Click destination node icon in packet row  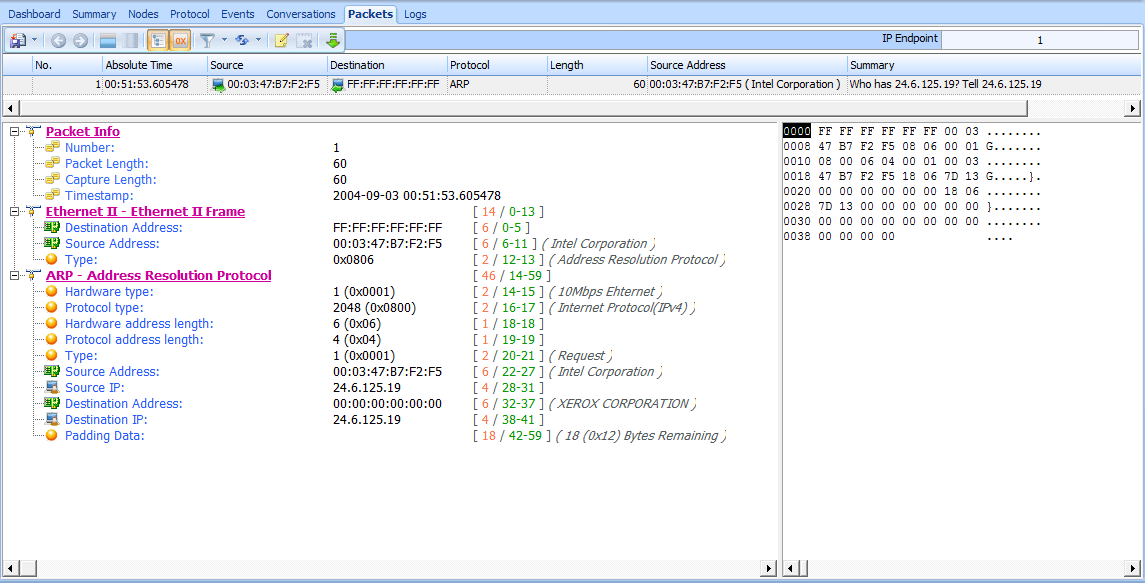click(x=337, y=85)
